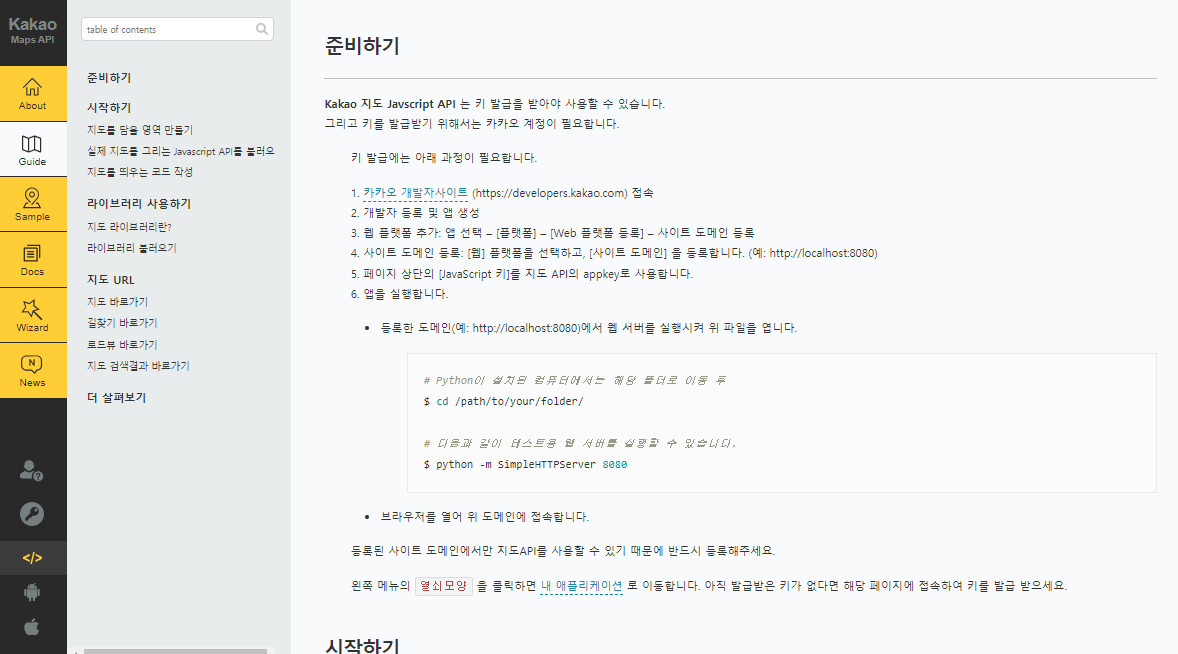Screen dimensions: 1178x654
Task: Go to 지도를 띄우는 코드 작성
Action: coord(140,172)
